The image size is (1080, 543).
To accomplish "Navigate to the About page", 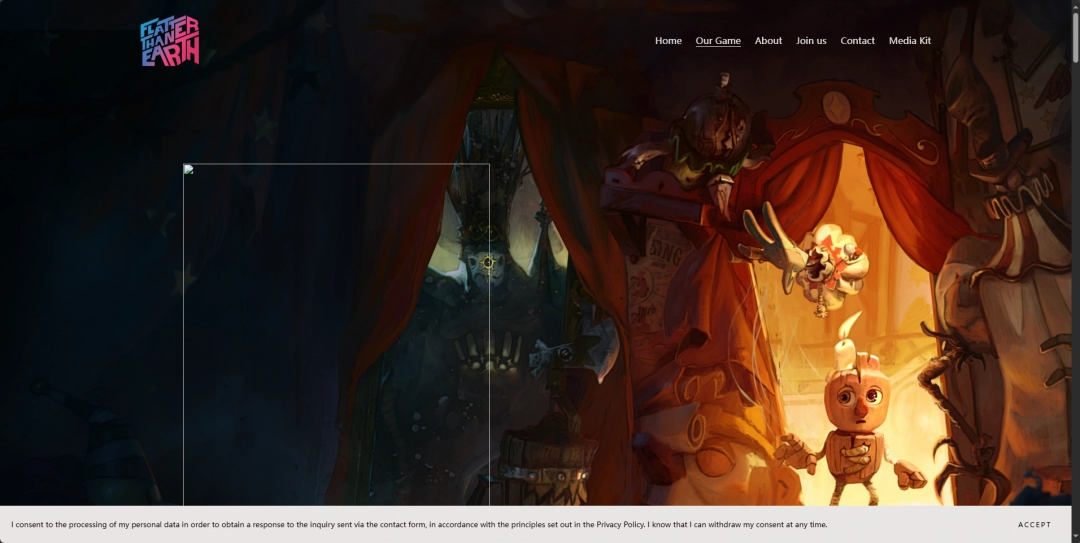I will pyautogui.click(x=768, y=41).
